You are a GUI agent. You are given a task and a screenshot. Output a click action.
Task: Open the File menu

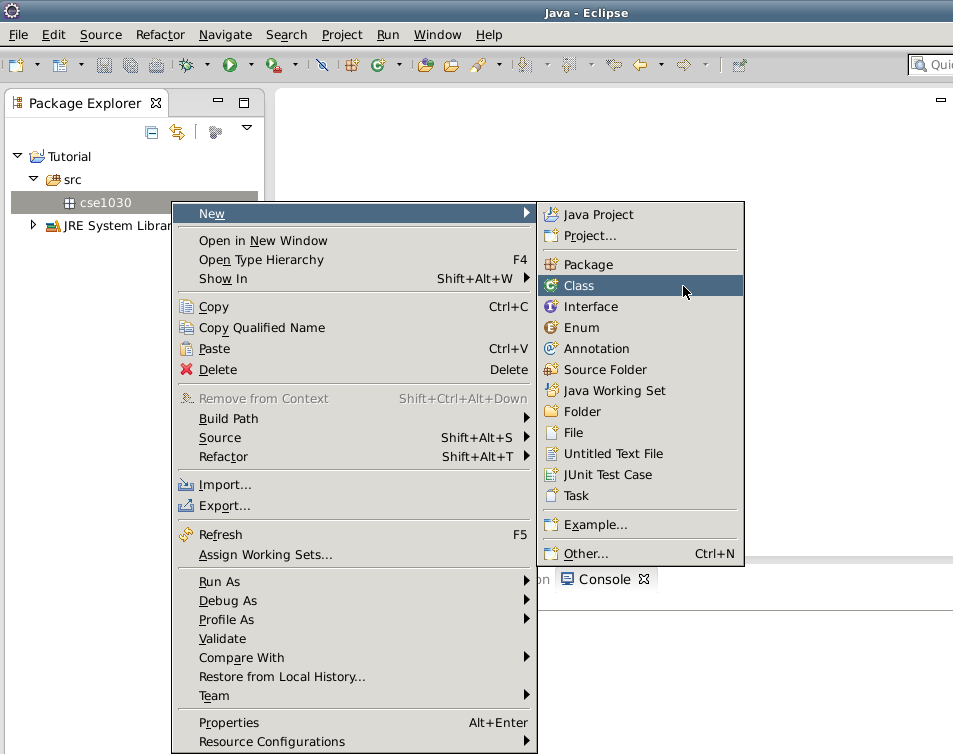(x=18, y=35)
